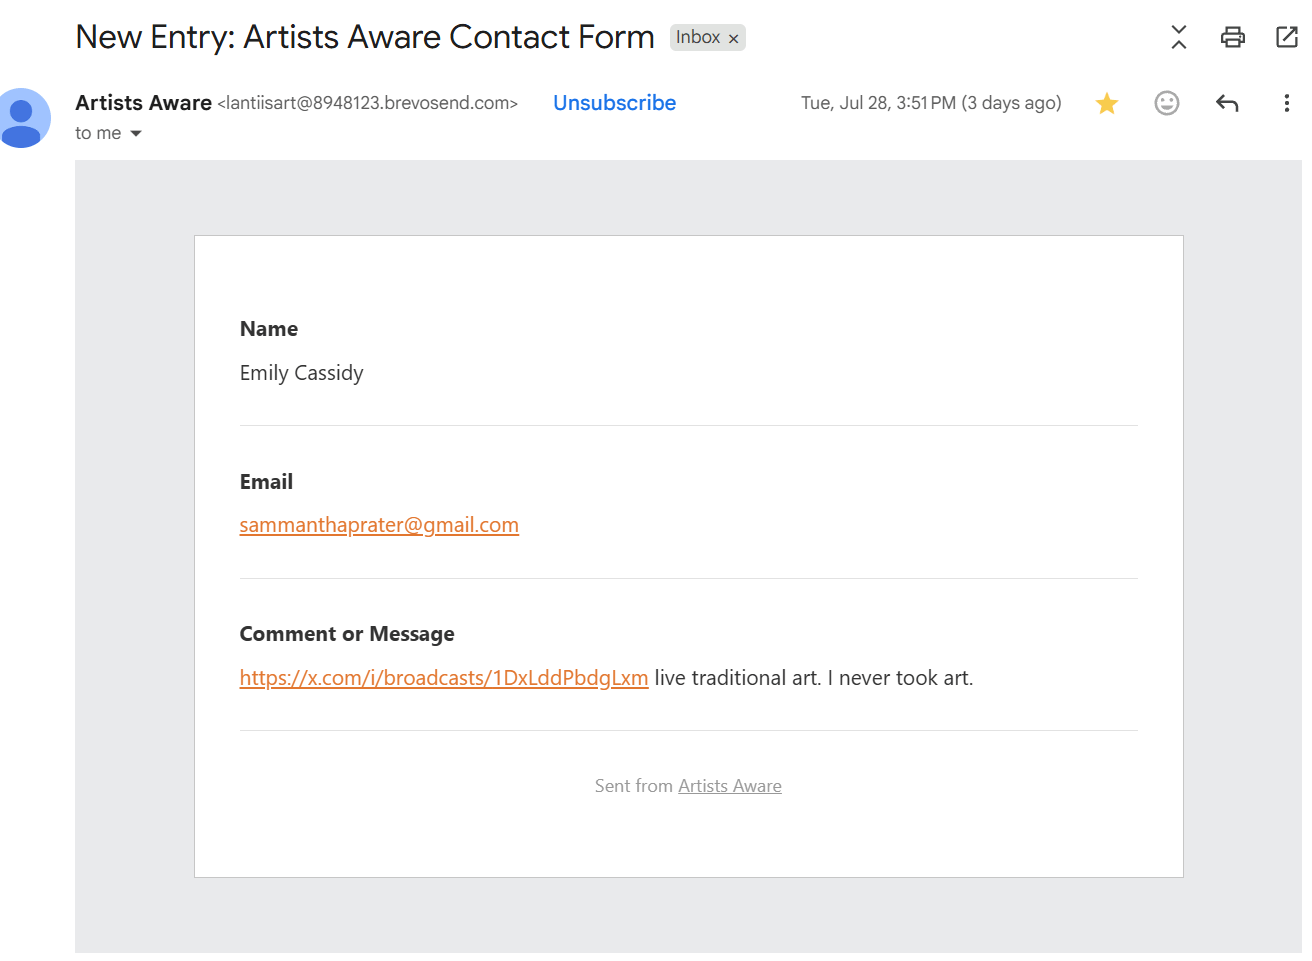Open more options three-dot menu
The image size is (1312, 961).
coord(1287,103)
